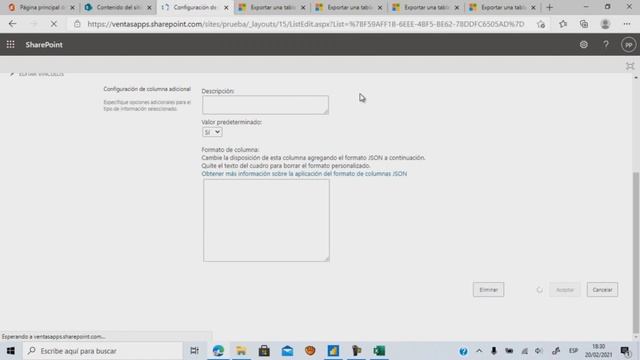Image resolution: width=640 pixels, height=360 pixels.
Task: Switch to Página principal tab
Action: click(42, 7)
